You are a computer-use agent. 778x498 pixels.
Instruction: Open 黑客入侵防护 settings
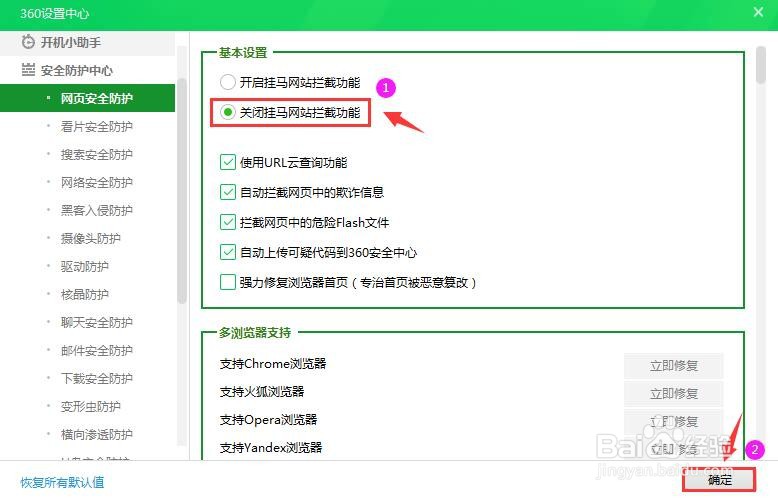pos(96,210)
